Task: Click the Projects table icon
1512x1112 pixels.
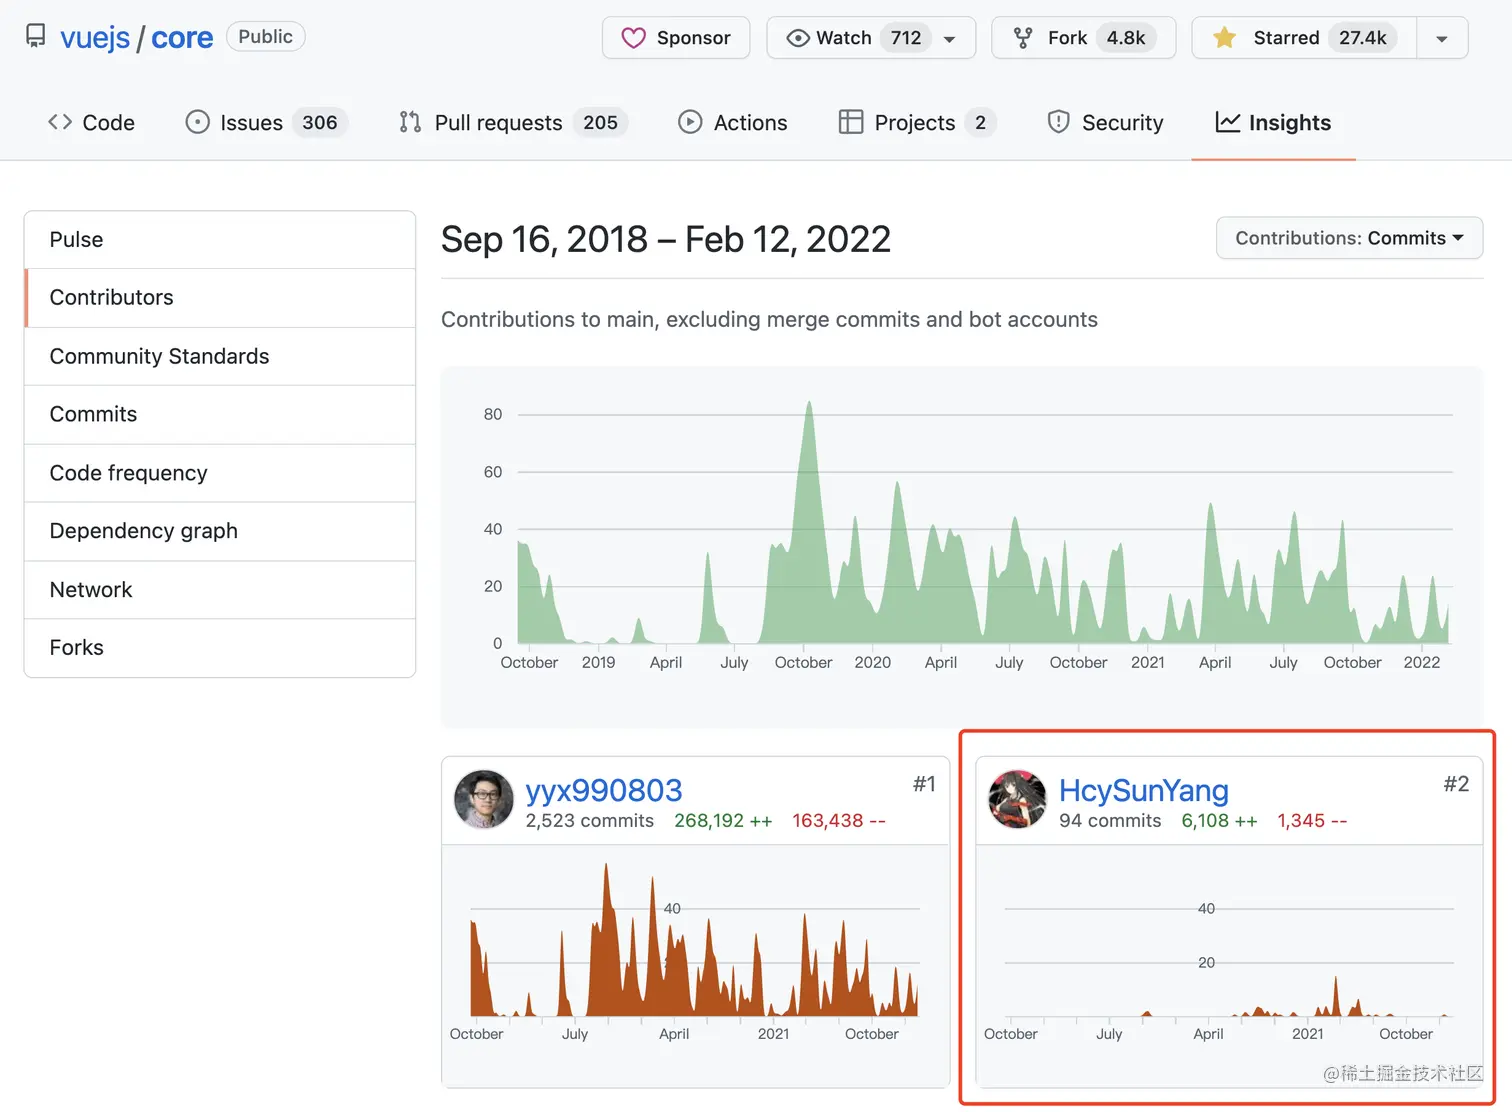Action: 851,122
